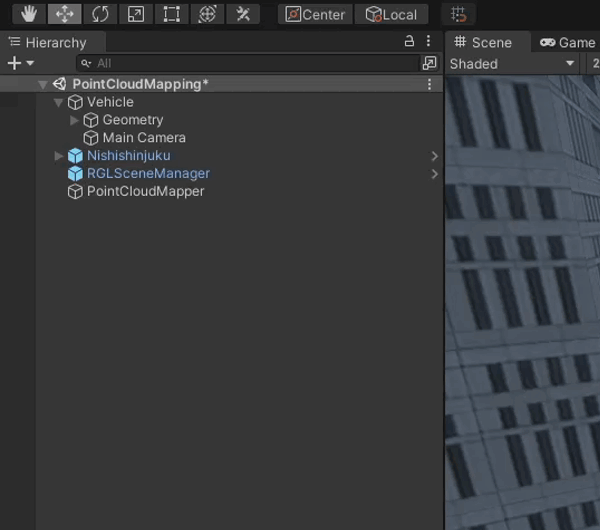Viewport: 600px width, 530px height.
Task: Select the Rect tool
Action: coord(172,14)
